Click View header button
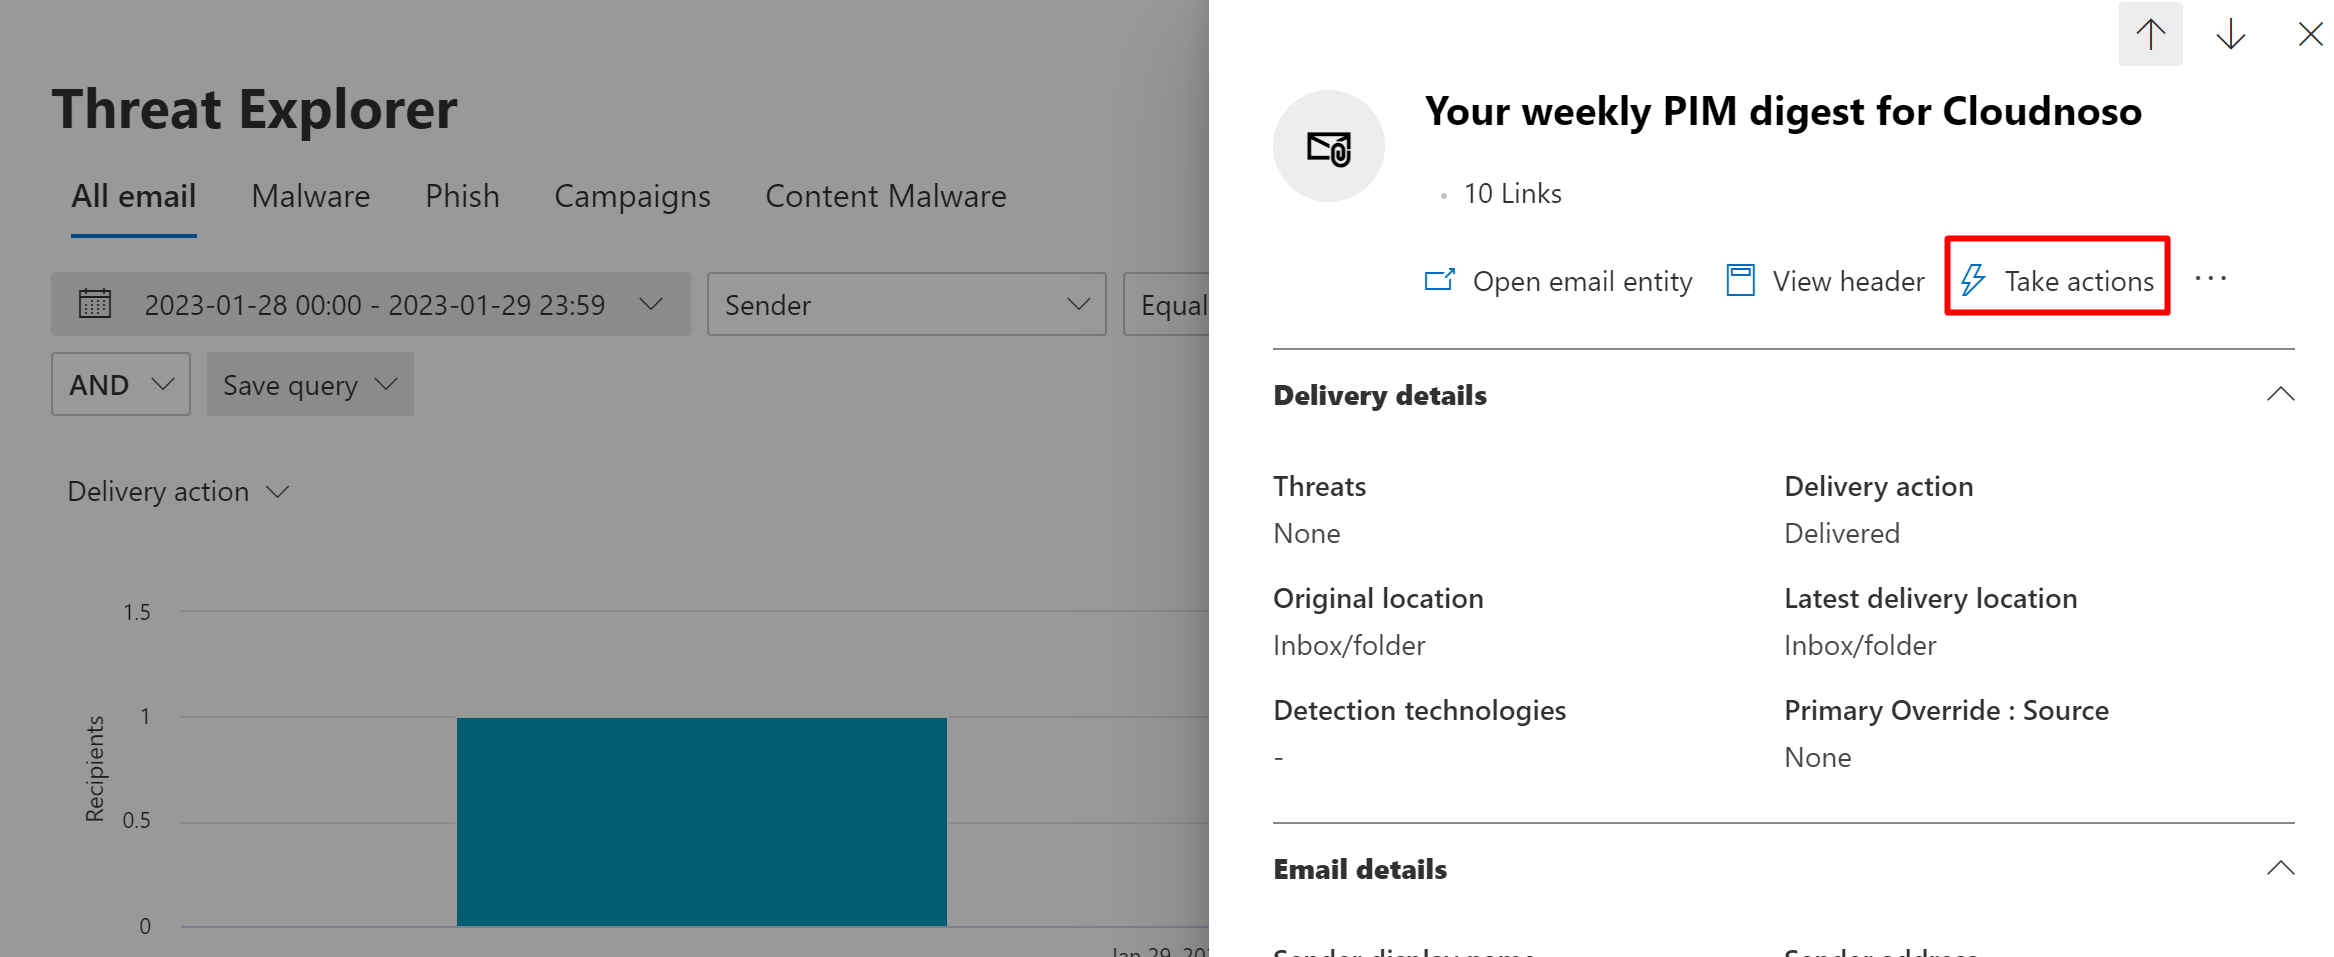 coord(1826,281)
